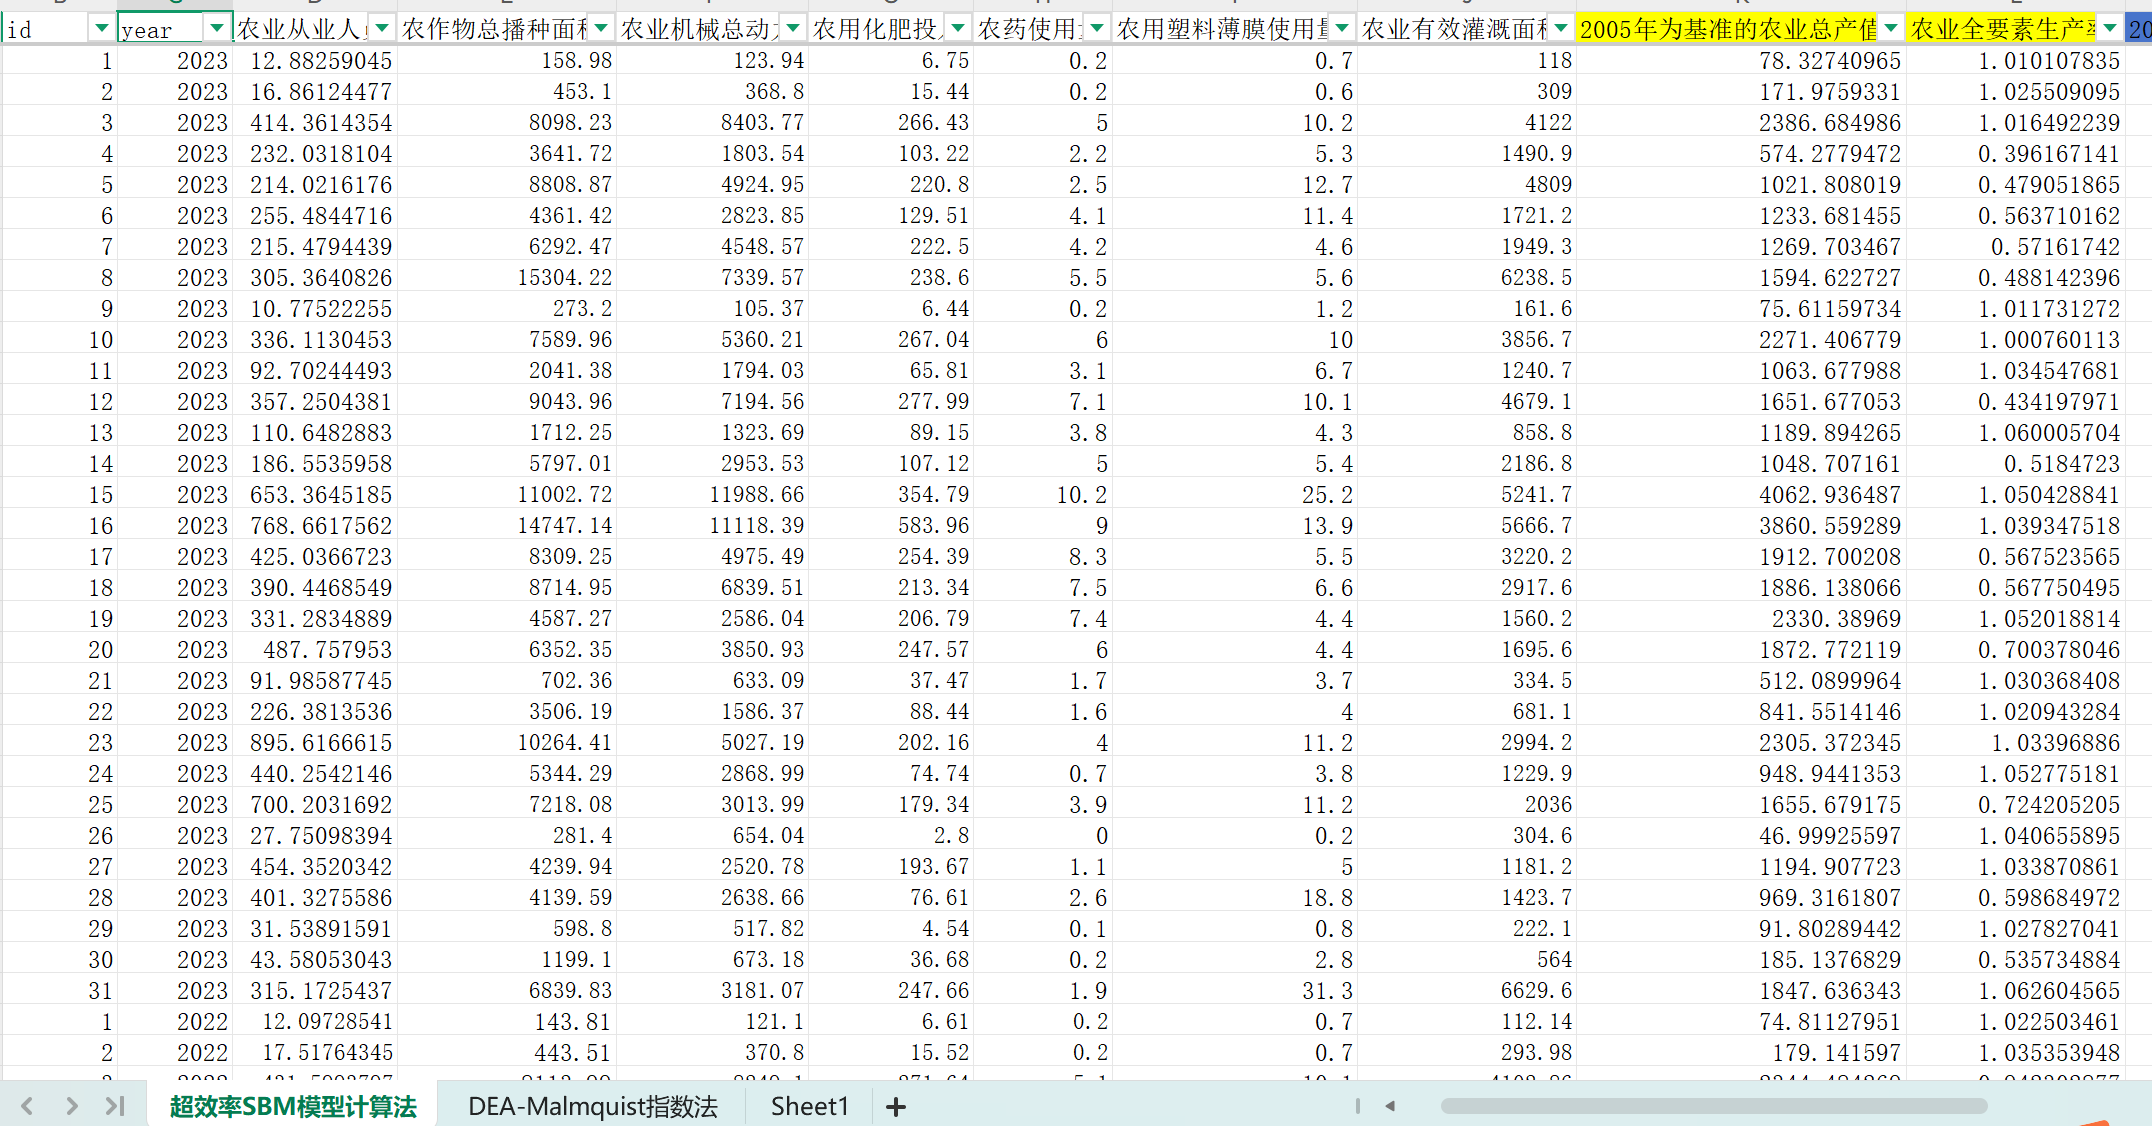Switch to the DEA-Malmquist指数法 sheet tab

click(x=592, y=1107)
